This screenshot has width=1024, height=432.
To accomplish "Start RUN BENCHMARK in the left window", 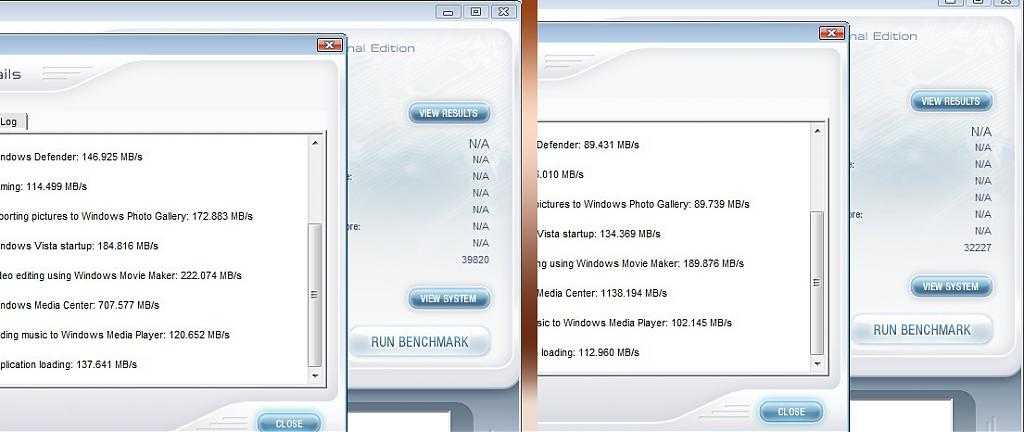I will [x=419, y=342].
